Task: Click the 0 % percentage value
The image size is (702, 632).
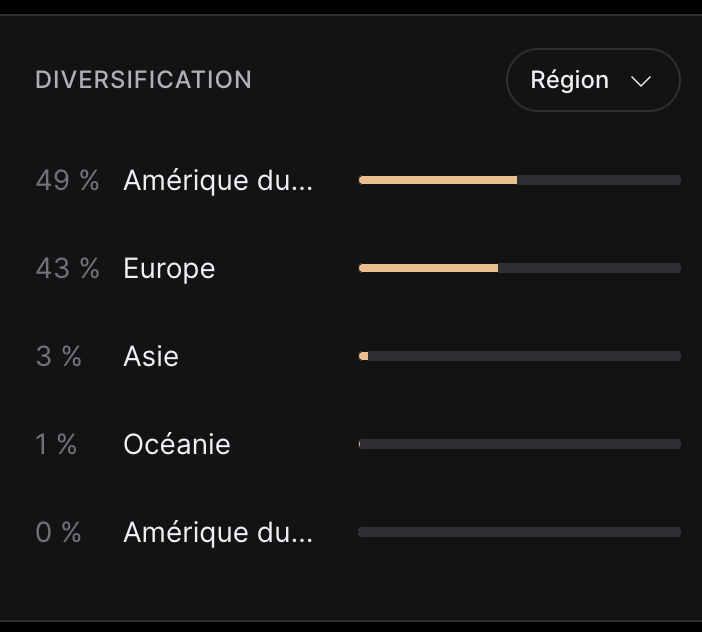Action: click(x=59, y=532)
